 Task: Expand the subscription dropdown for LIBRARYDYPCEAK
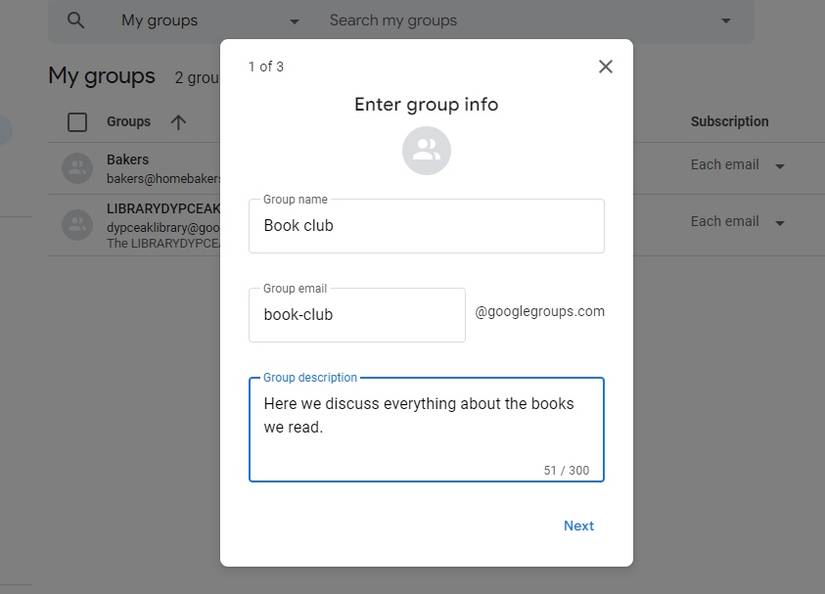click(779, 223)
